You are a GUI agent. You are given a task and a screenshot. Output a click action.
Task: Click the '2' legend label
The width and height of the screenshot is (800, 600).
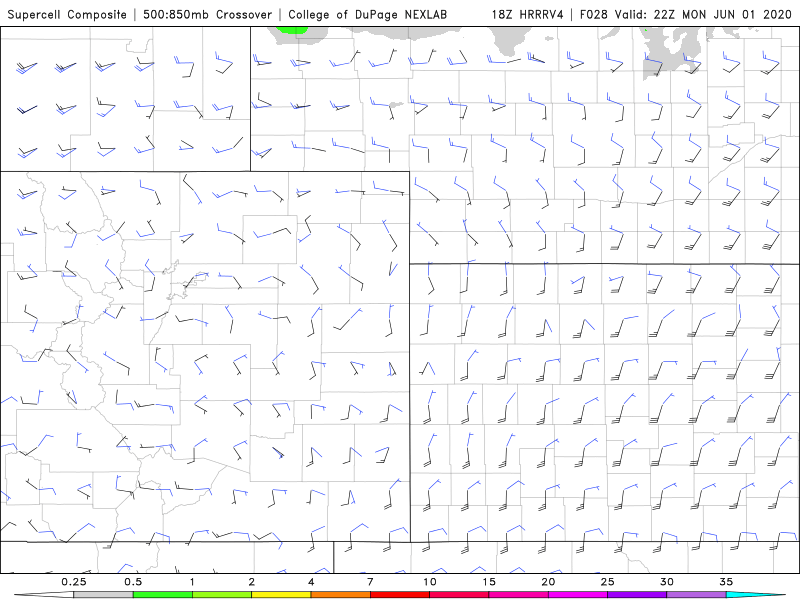point(252,582)
